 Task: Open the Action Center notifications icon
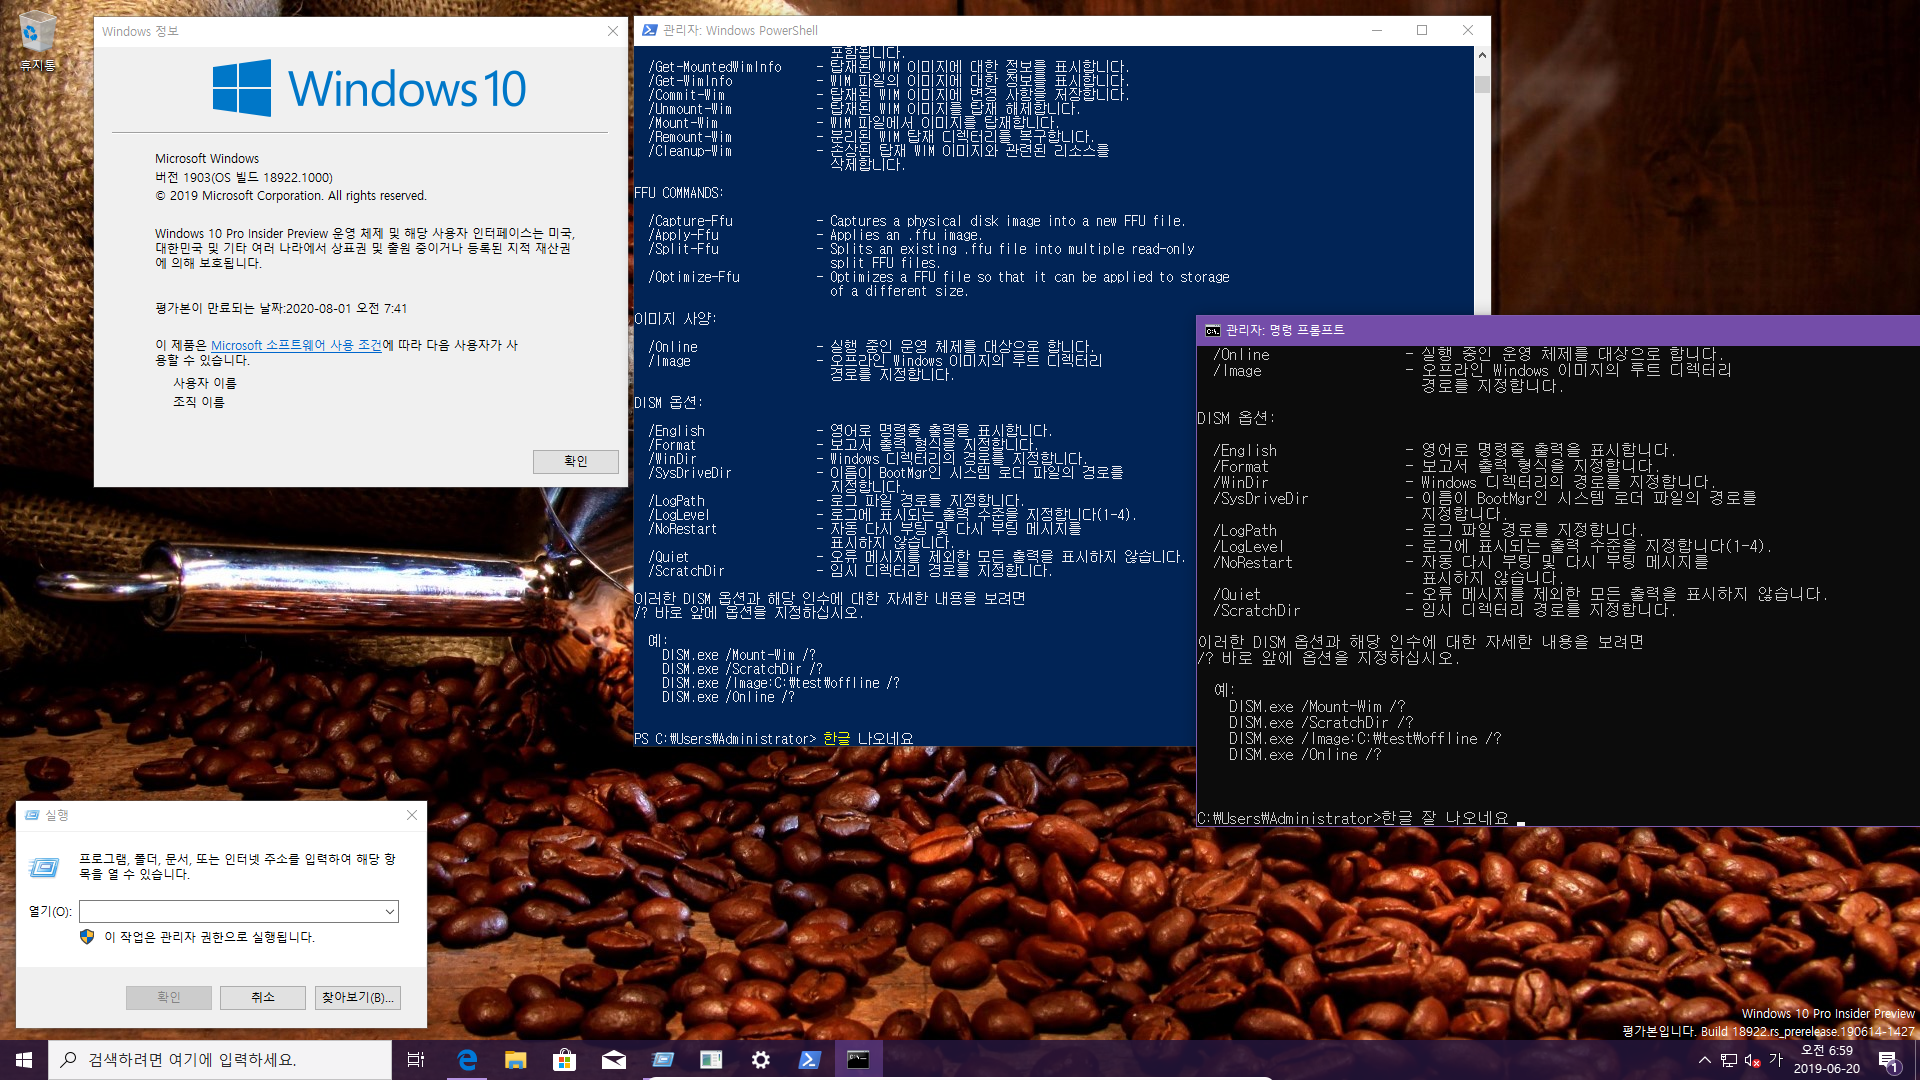[x=1889, y=1060]
